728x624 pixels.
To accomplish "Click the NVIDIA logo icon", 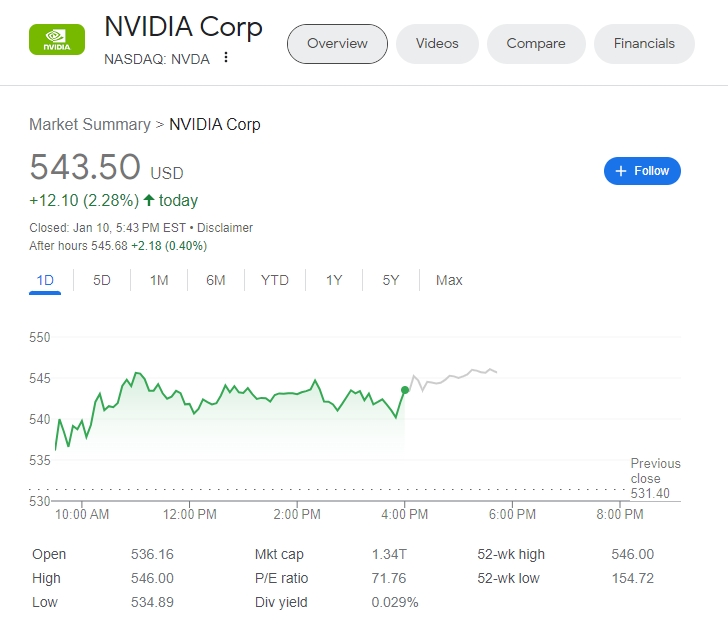I will (57, 39).
